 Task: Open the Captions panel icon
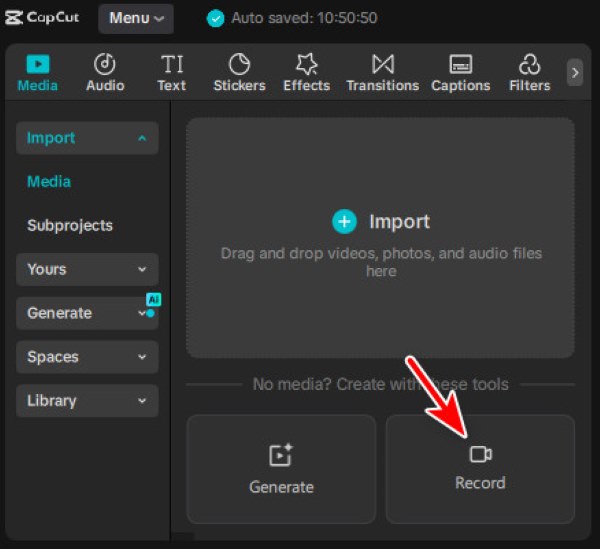pos(460,64)
